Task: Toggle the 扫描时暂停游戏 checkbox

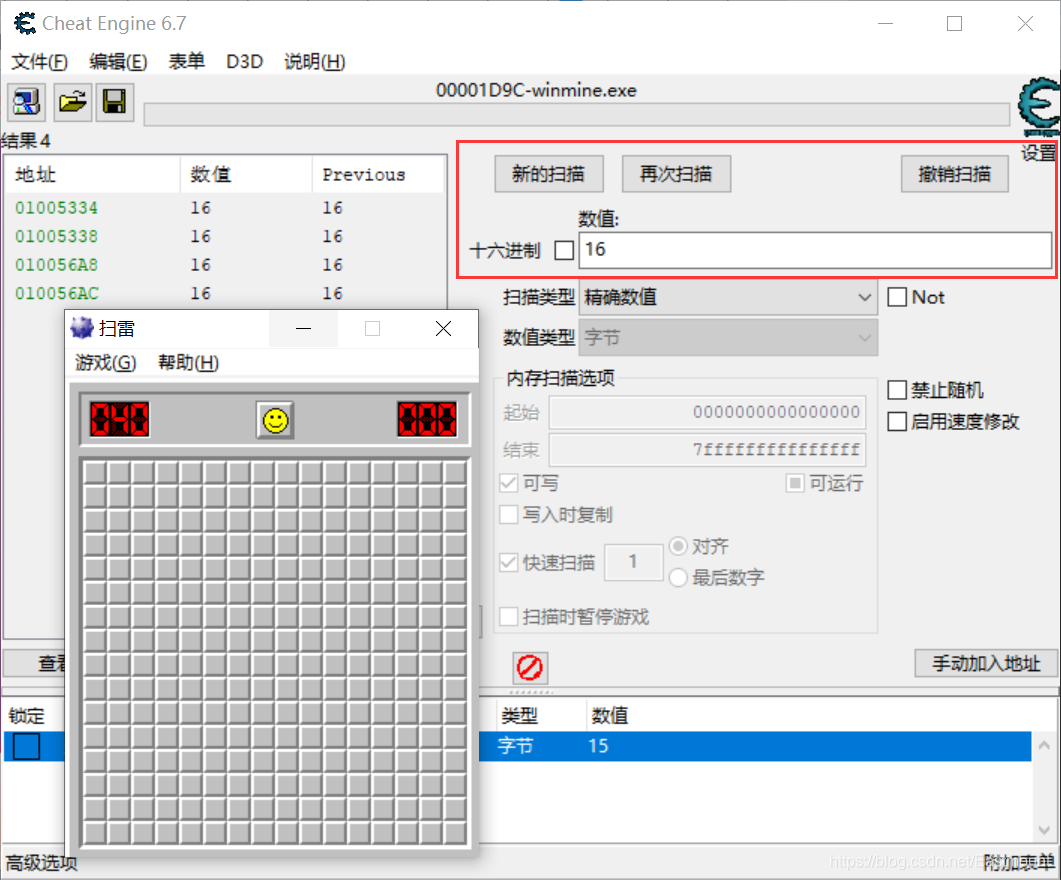Action: click(508, 616)
